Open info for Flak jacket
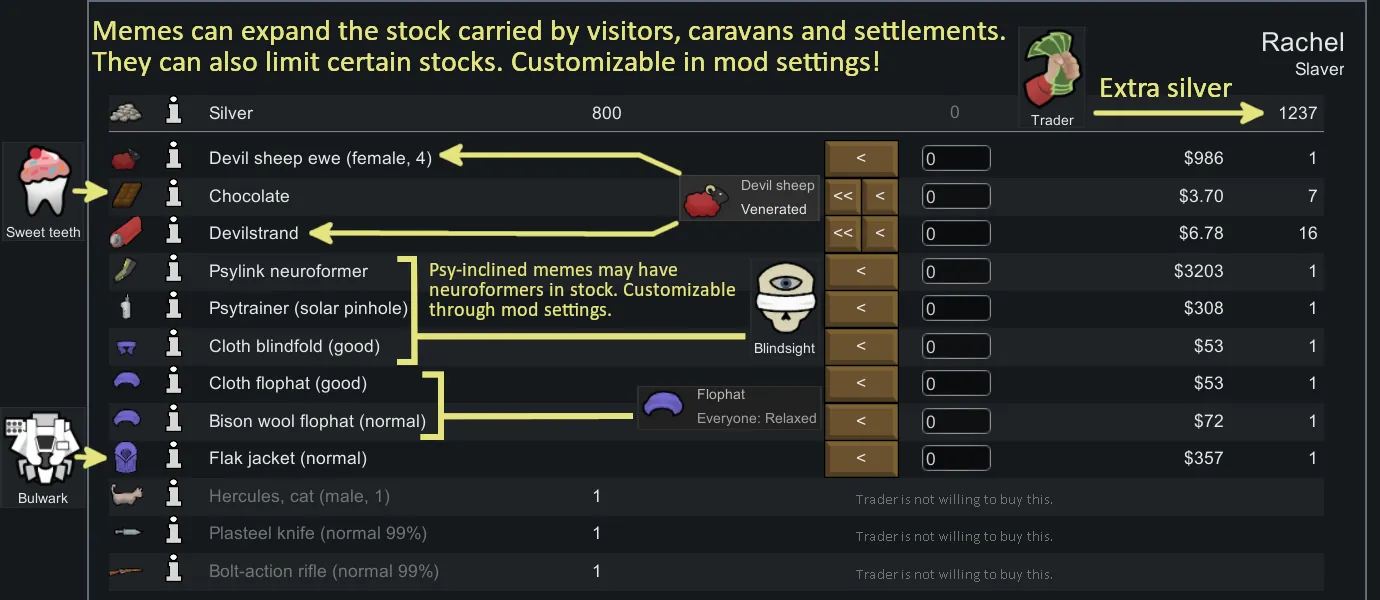Viewport: 1380px width, 600px height. coord(174,459)
